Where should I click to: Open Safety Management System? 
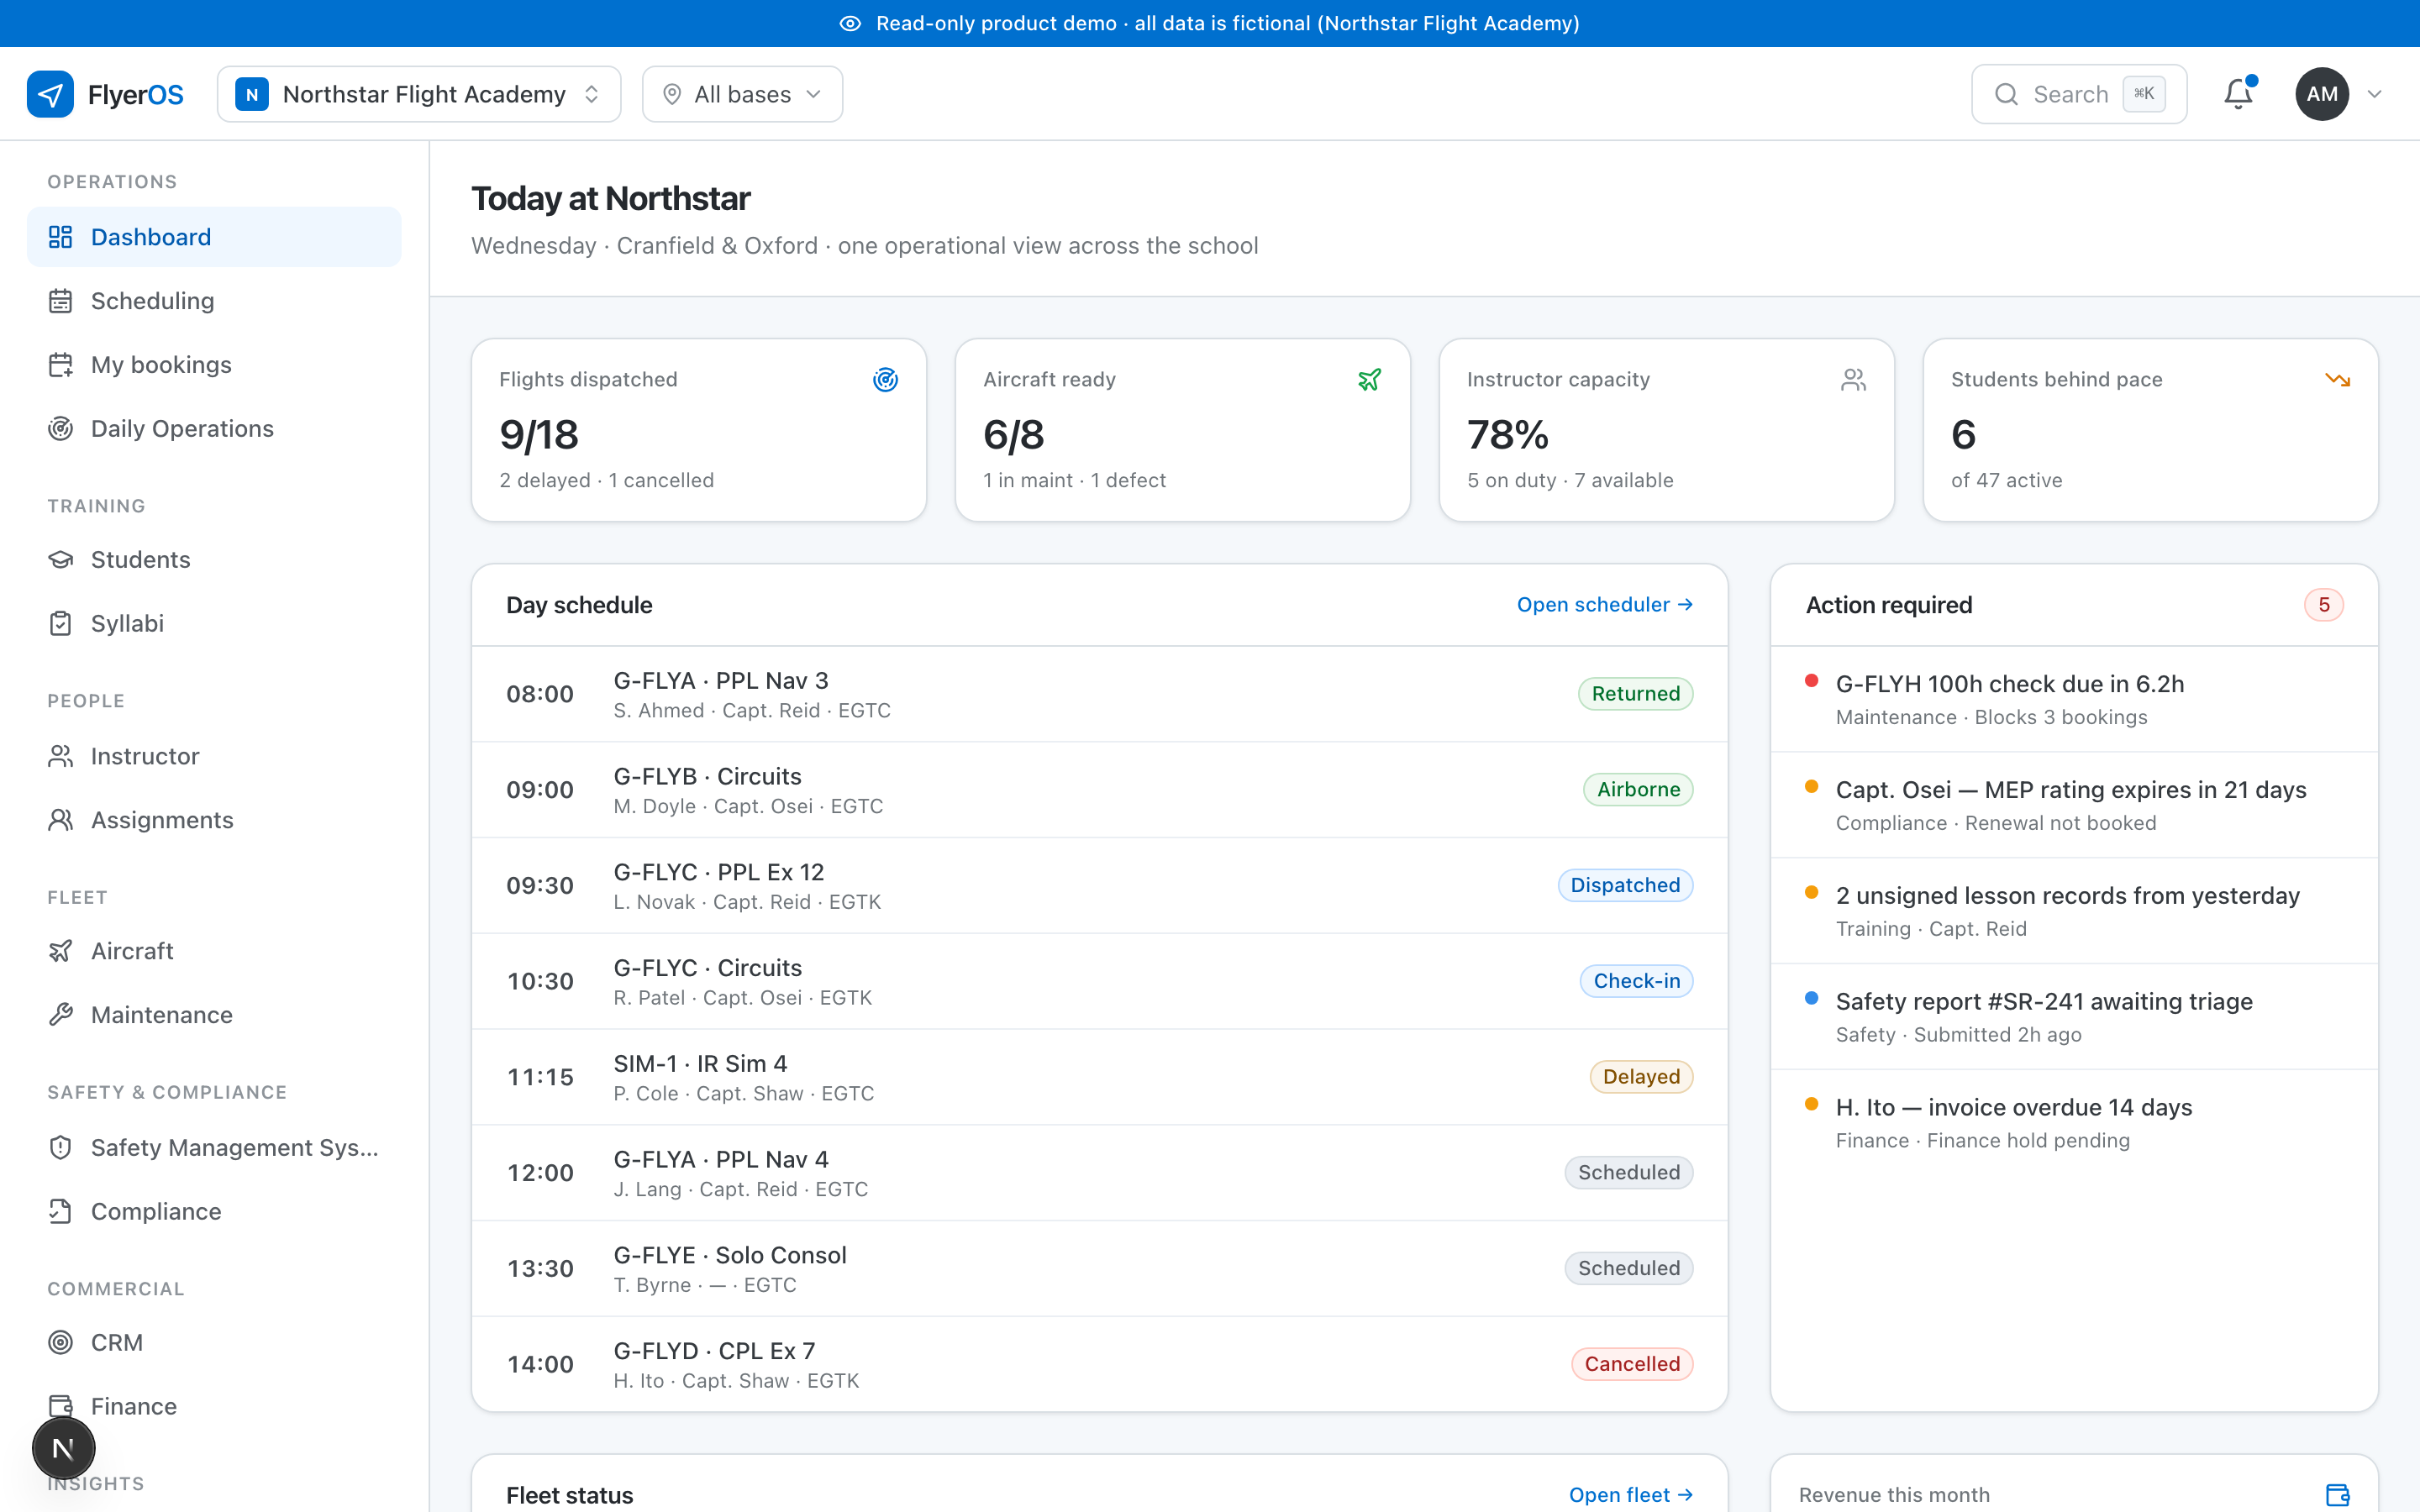pyautogui.click(x=214, y=1148)
